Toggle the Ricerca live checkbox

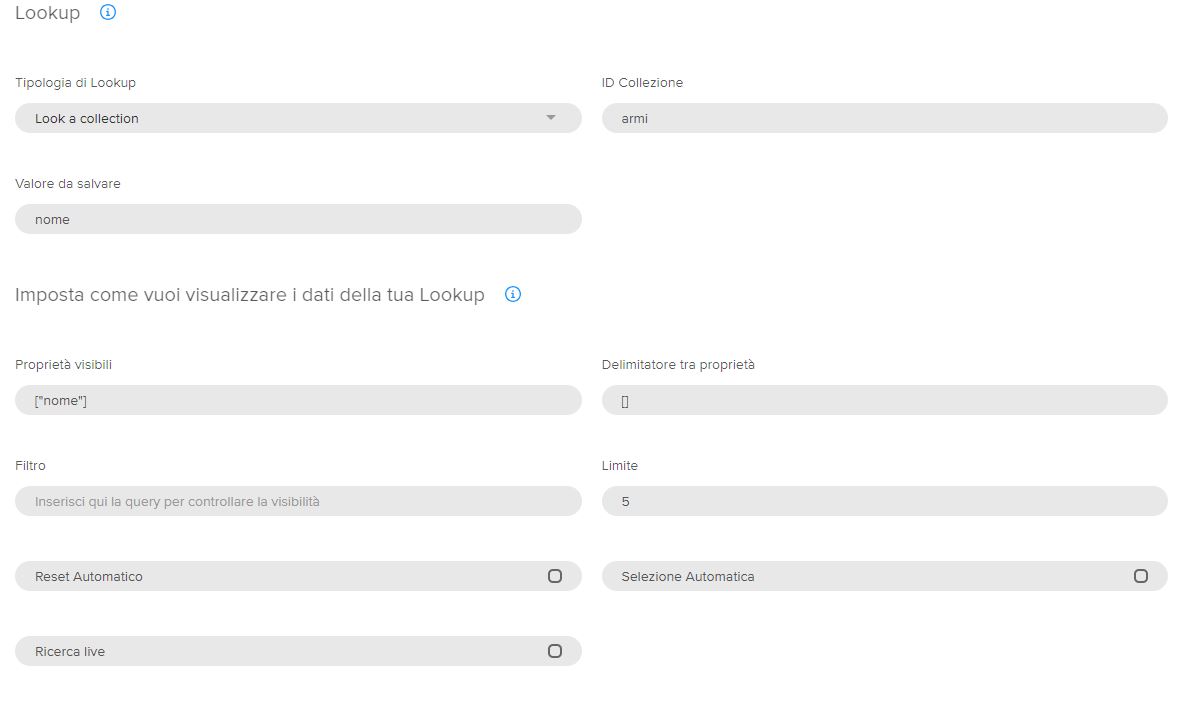[x=555, y=651]
